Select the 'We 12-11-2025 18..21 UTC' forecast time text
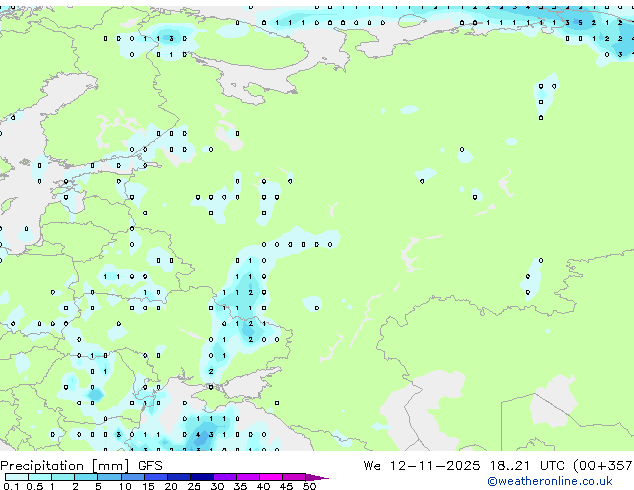 (464, 466)
